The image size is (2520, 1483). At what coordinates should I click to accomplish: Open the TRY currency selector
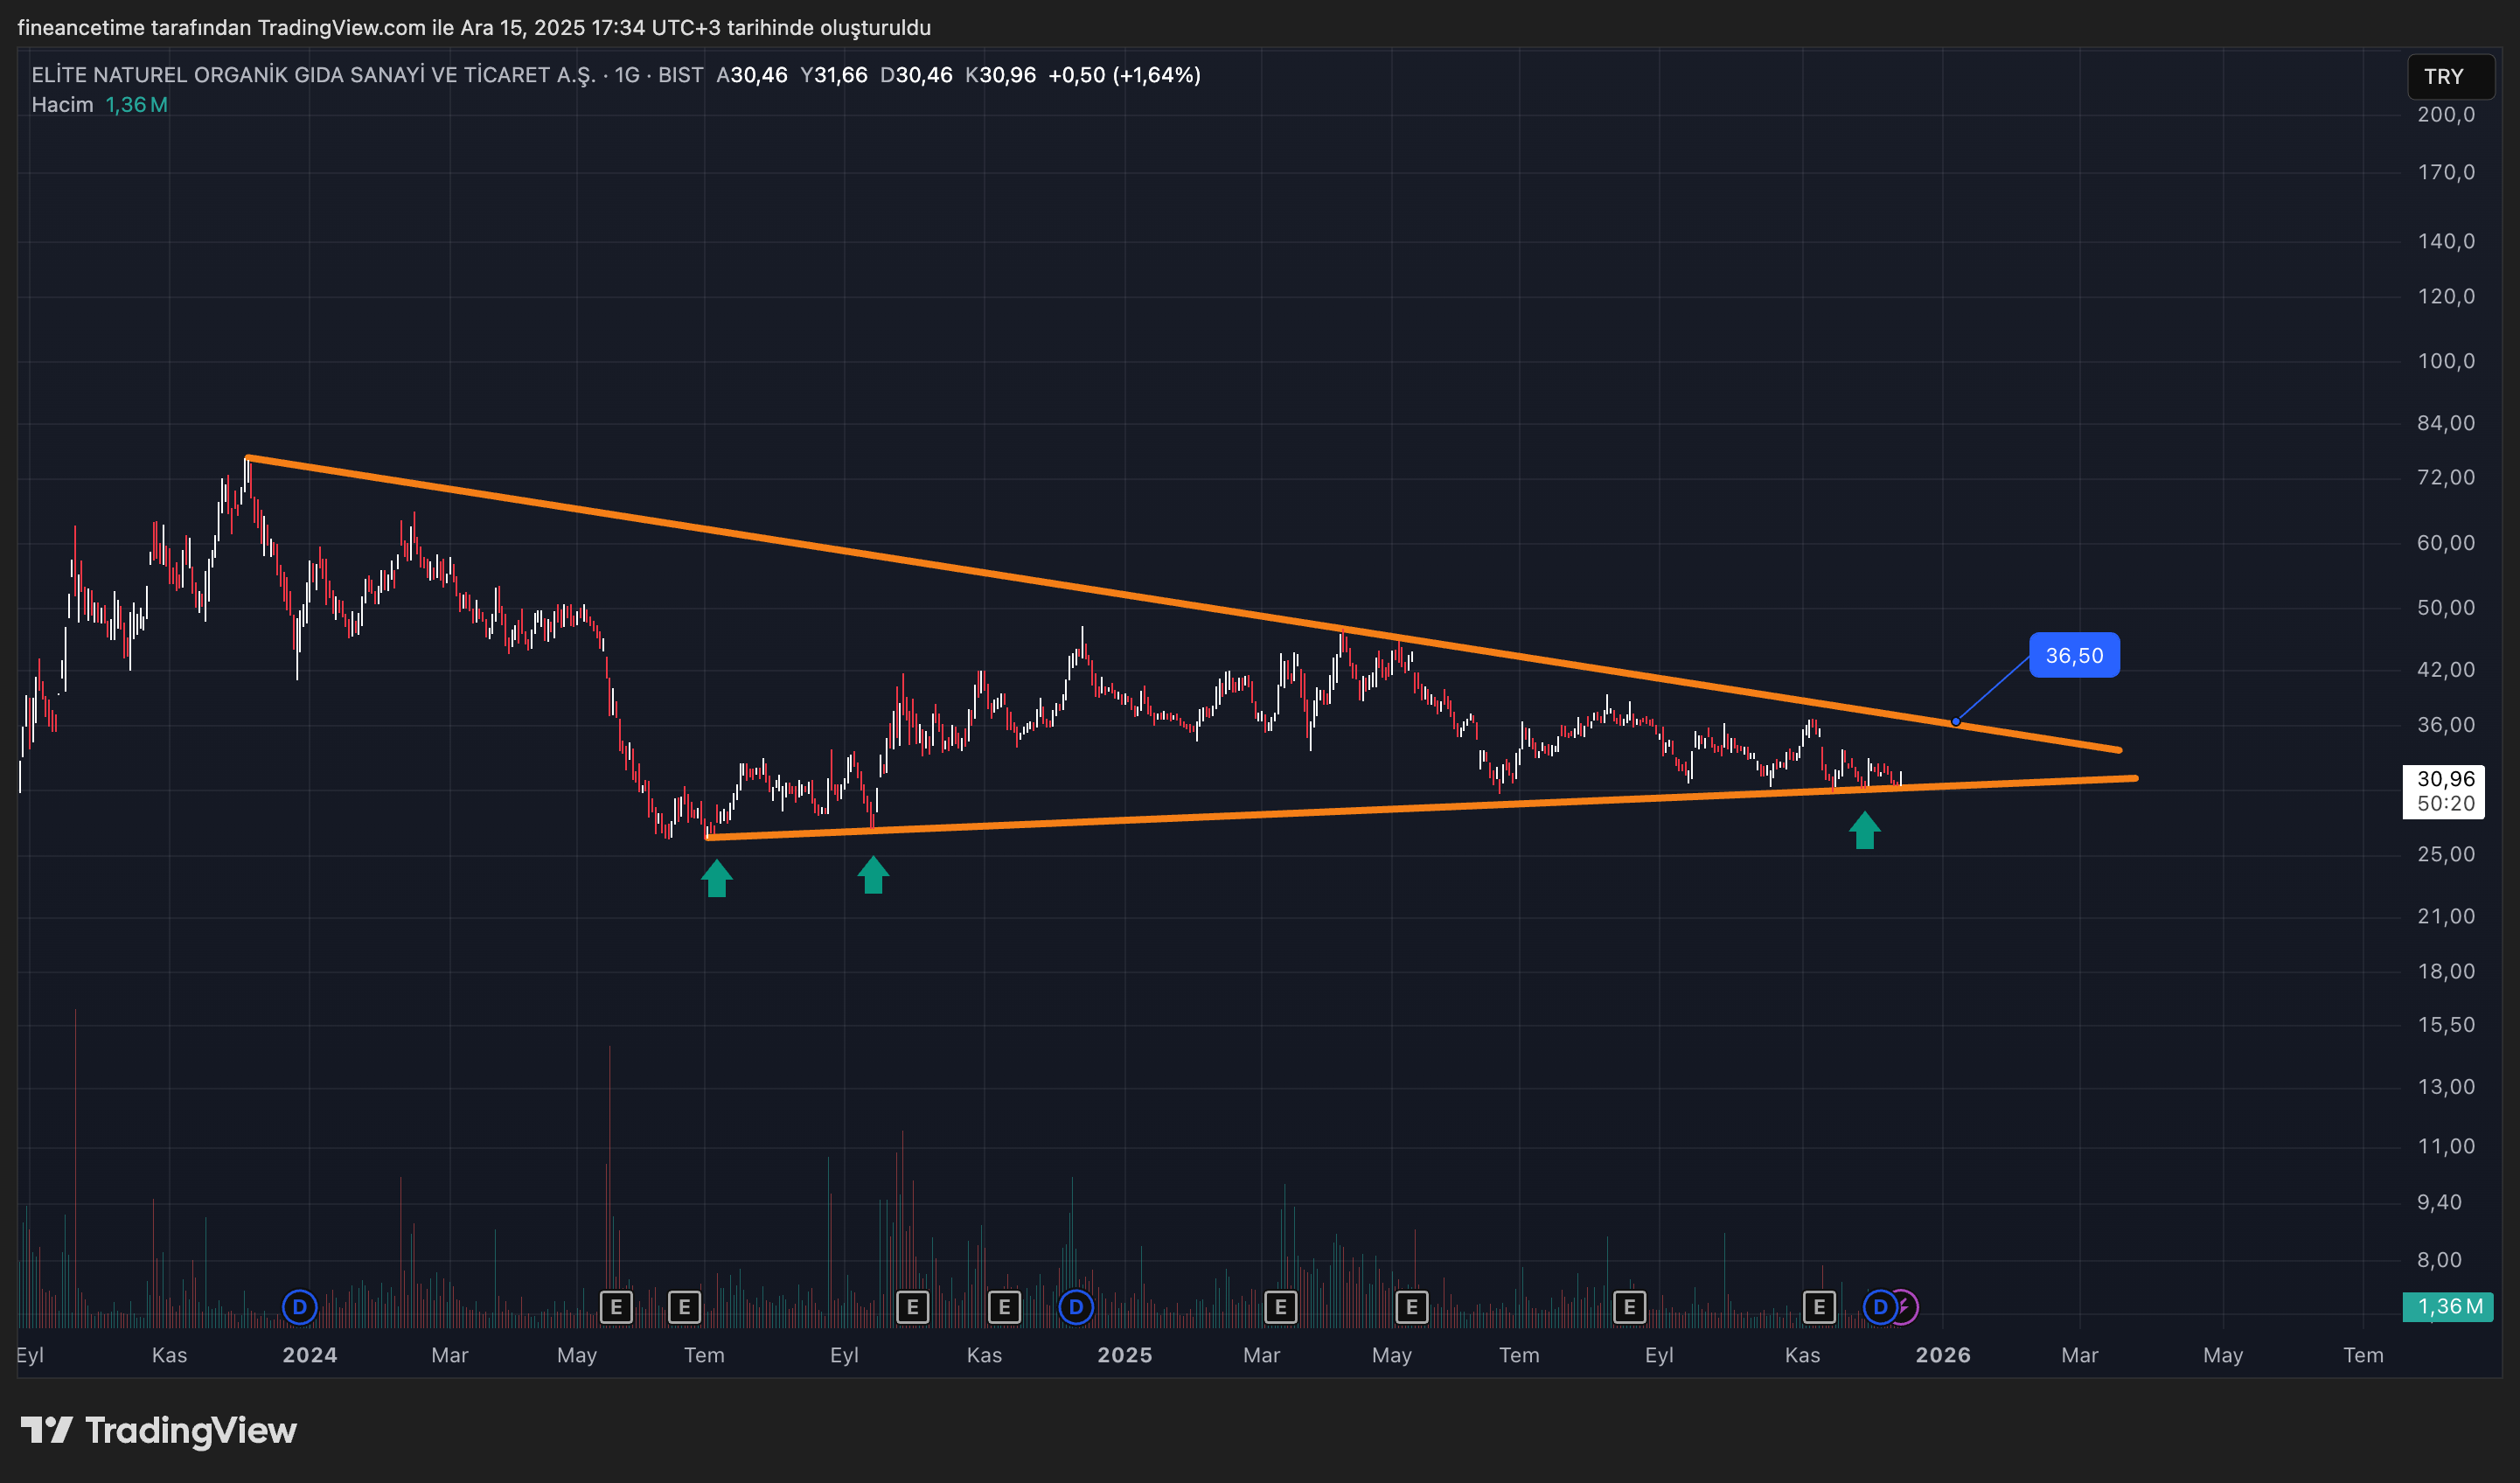[2449, 77]
